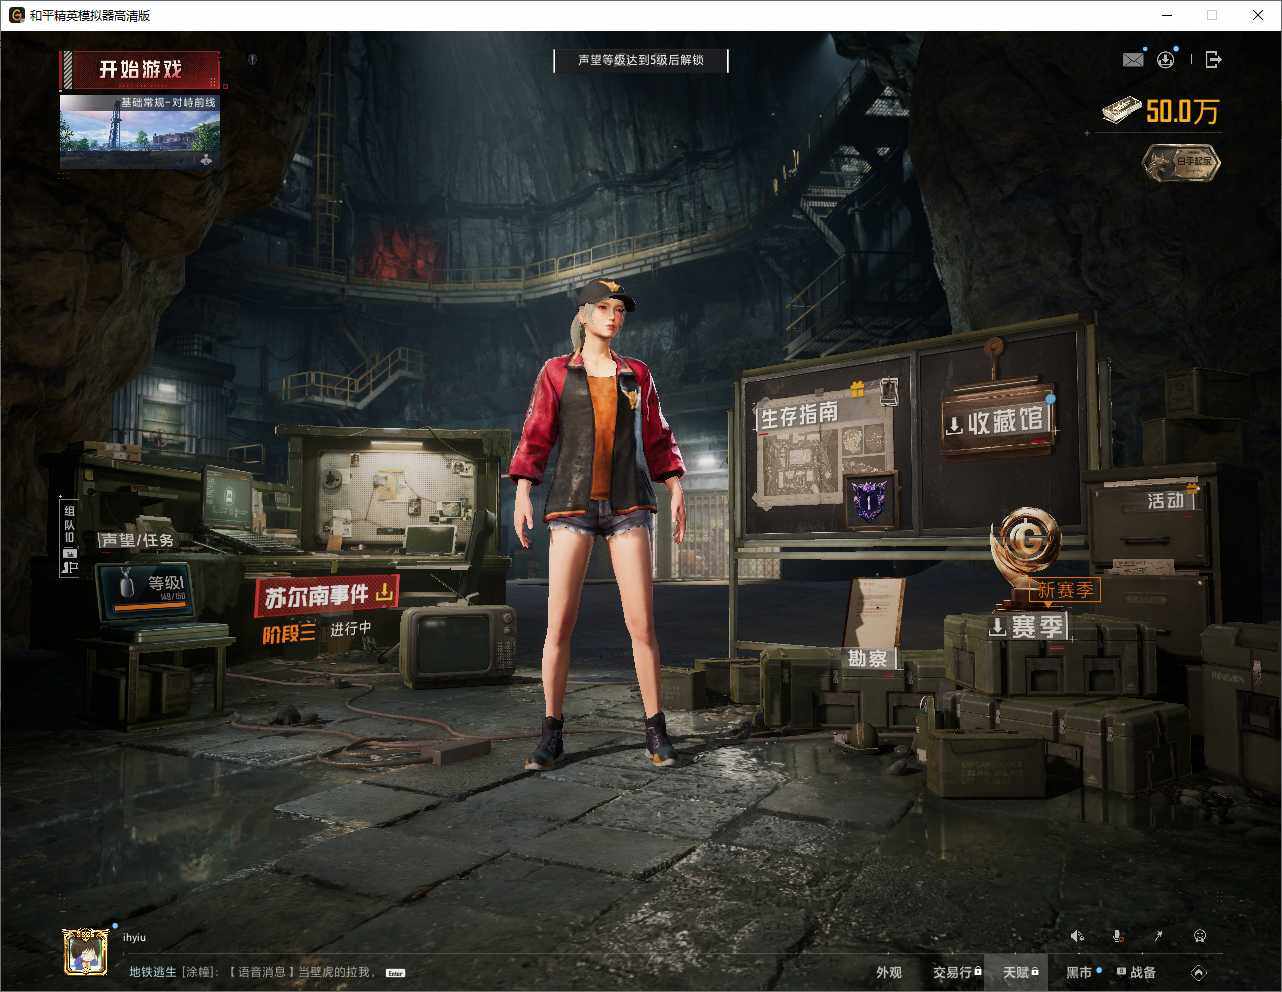Click the emulator app logo in title bar
This screenshot has height=992, width=1282.
pos(16,15)
